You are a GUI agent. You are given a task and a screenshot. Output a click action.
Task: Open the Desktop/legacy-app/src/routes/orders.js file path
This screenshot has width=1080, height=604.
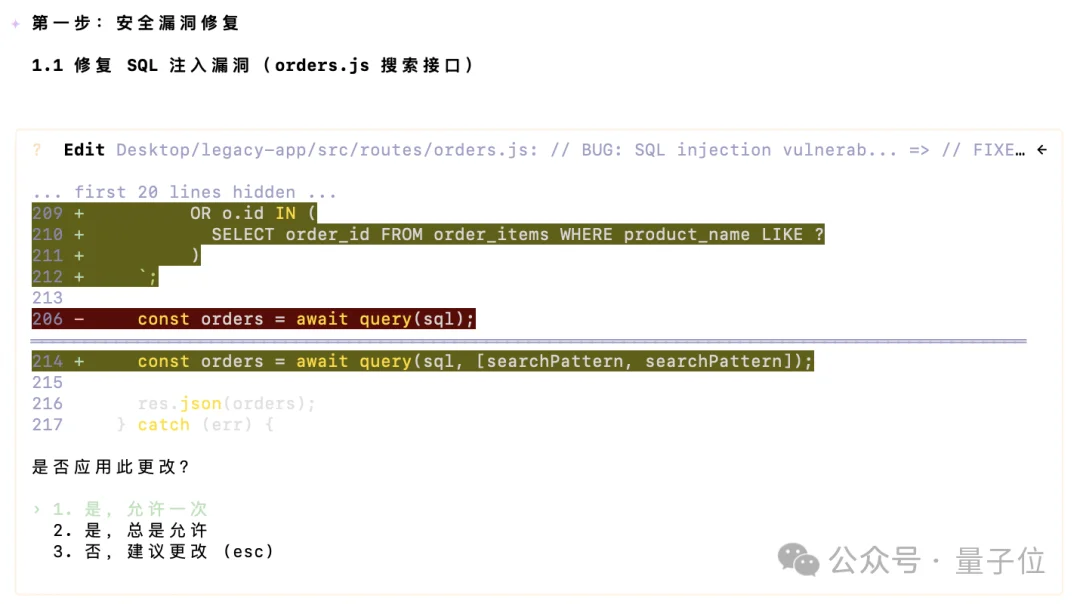(329, 150)
